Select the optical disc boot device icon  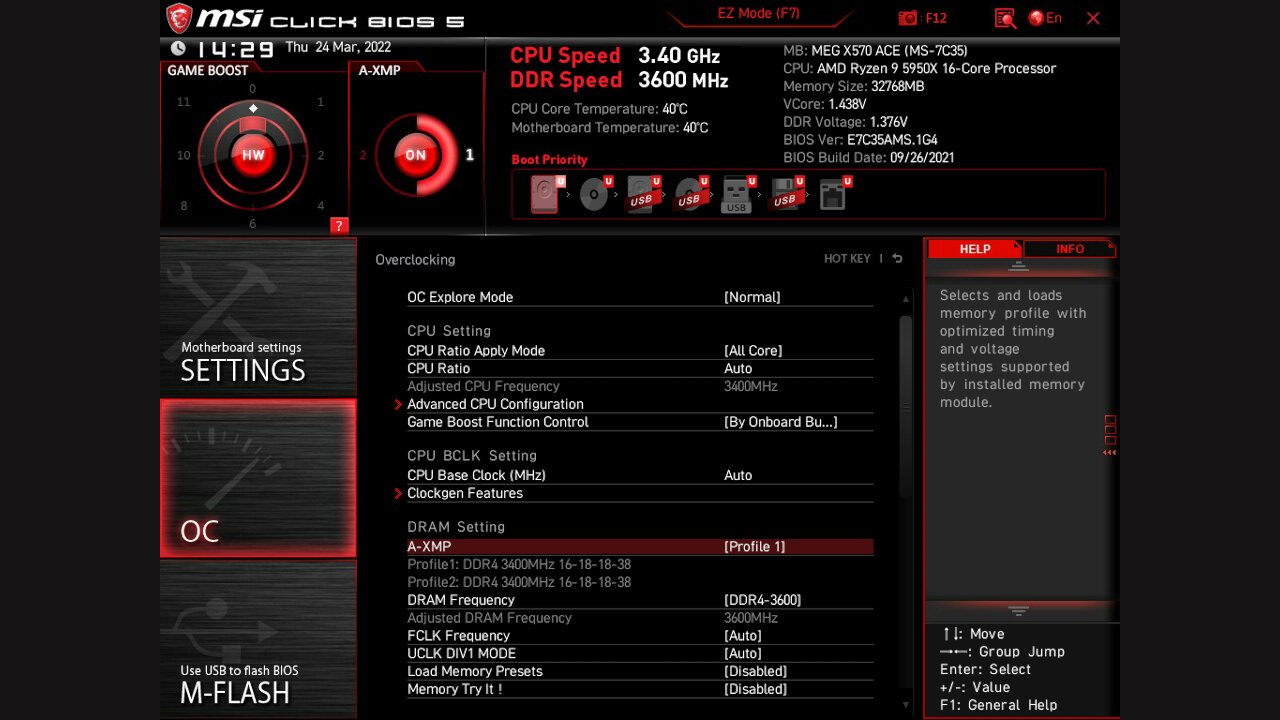pos(596,193)
